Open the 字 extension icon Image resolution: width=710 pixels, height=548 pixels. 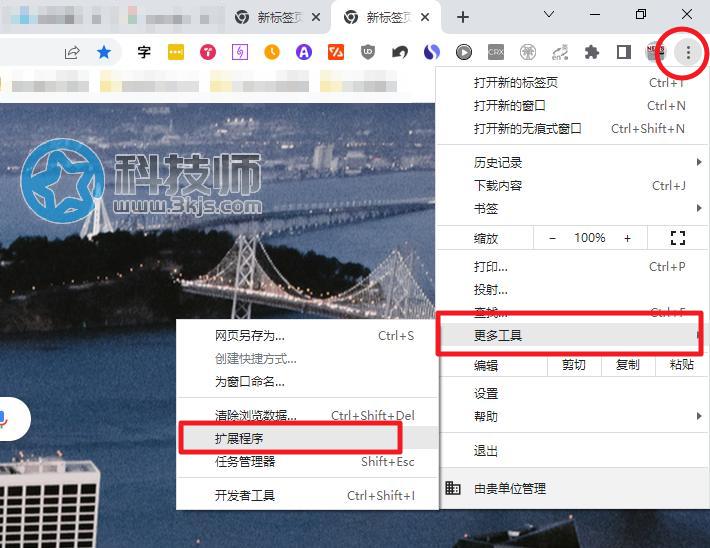pyautogui.click(x=144, y=53)
